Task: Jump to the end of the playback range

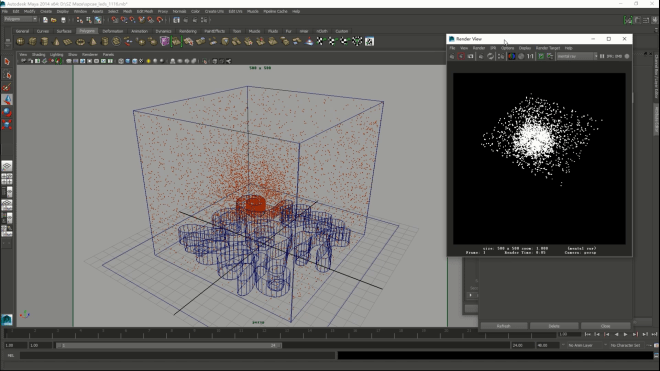Action: coord(655,334)
